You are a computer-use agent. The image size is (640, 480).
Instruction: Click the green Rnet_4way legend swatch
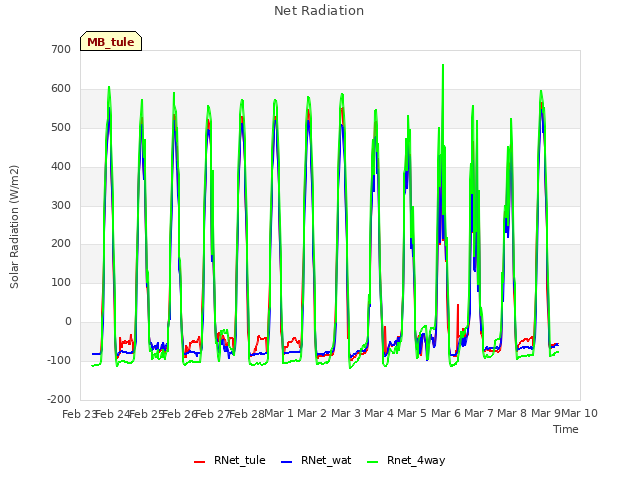[x=373, y=462]
